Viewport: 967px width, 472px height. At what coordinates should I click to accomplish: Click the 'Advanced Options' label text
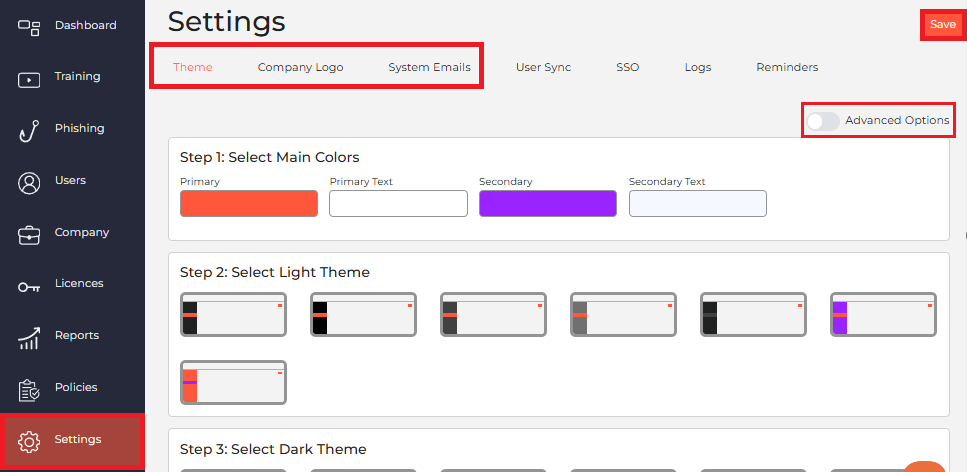[897, 120]
